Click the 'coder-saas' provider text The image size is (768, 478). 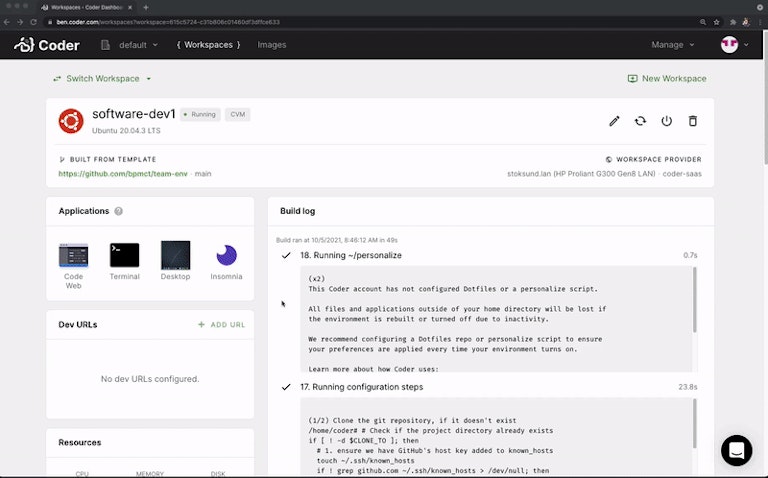pos(682,173)
